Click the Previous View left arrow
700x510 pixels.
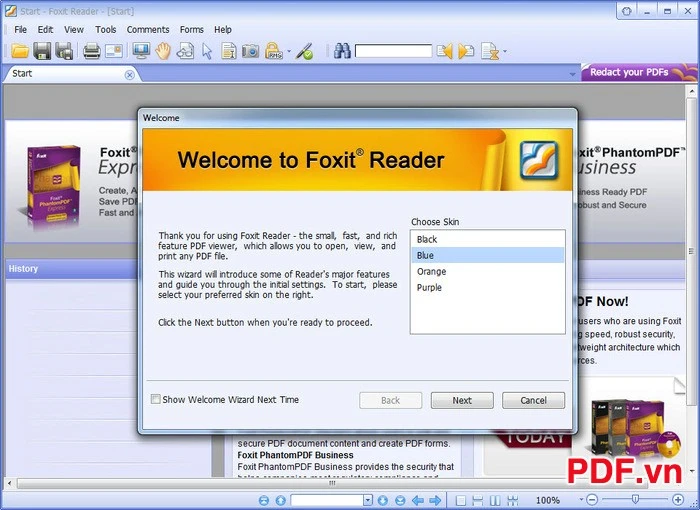(417, 500)
